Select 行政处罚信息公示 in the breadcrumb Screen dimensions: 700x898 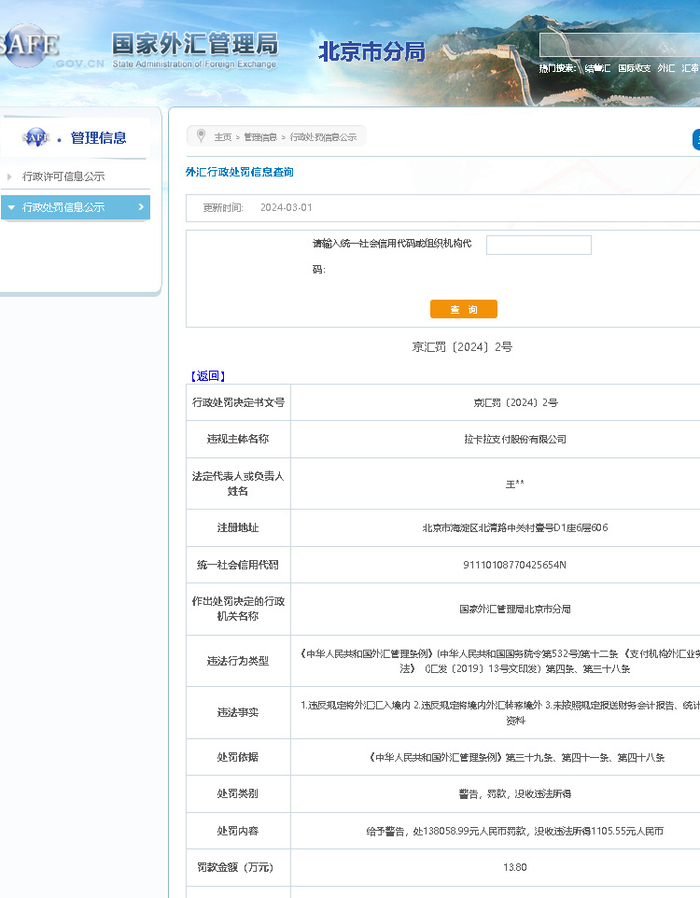coord(323,137)
